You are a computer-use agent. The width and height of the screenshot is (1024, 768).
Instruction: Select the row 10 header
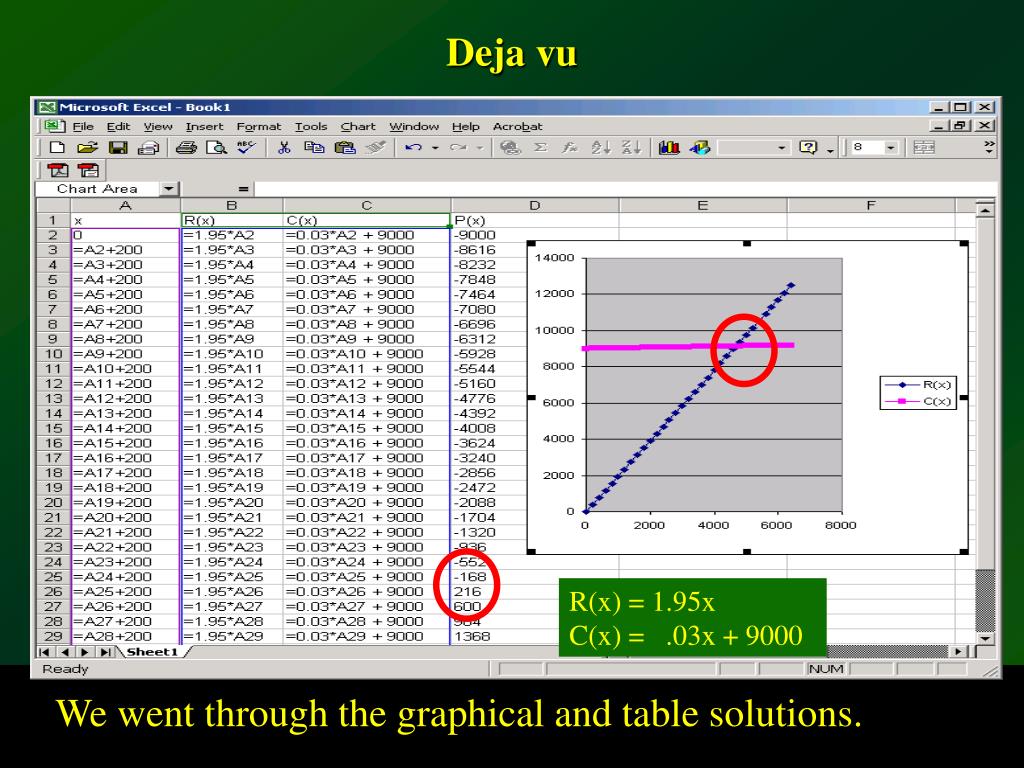point(54,354)
